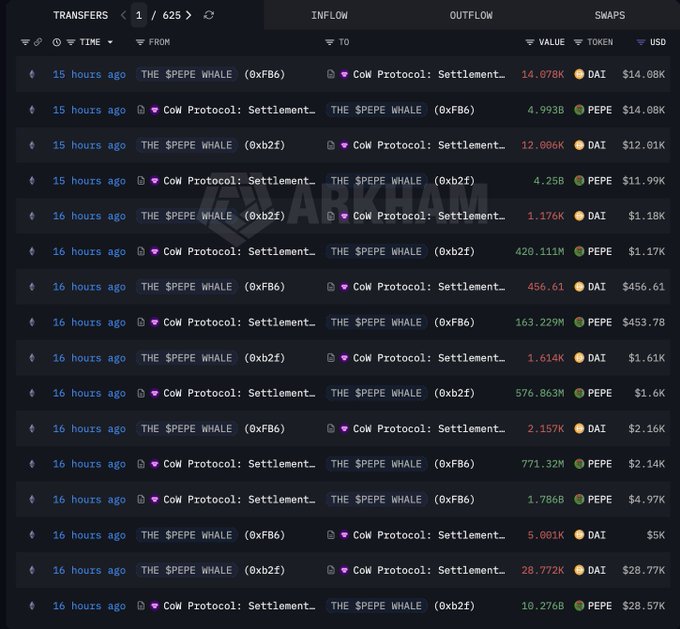Go to next transfers page arrow
The width and height of the screenshot is (680, 629).
tap(188, 15)
